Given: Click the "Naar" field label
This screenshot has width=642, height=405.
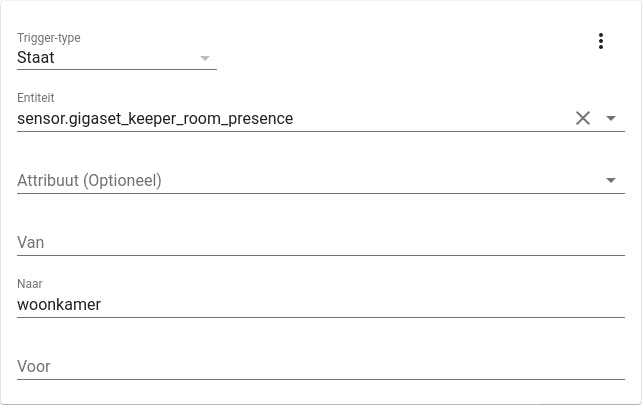Looking at the screenshot, I should pos(30,284).
